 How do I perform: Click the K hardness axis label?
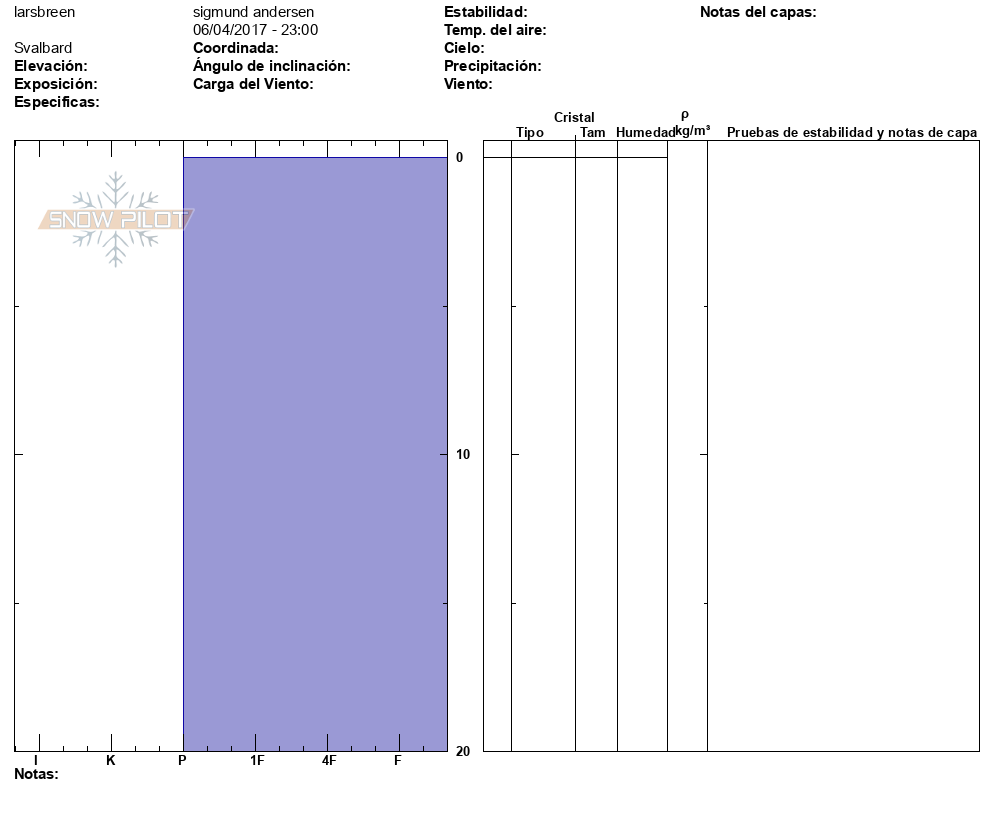pos(111,761)
